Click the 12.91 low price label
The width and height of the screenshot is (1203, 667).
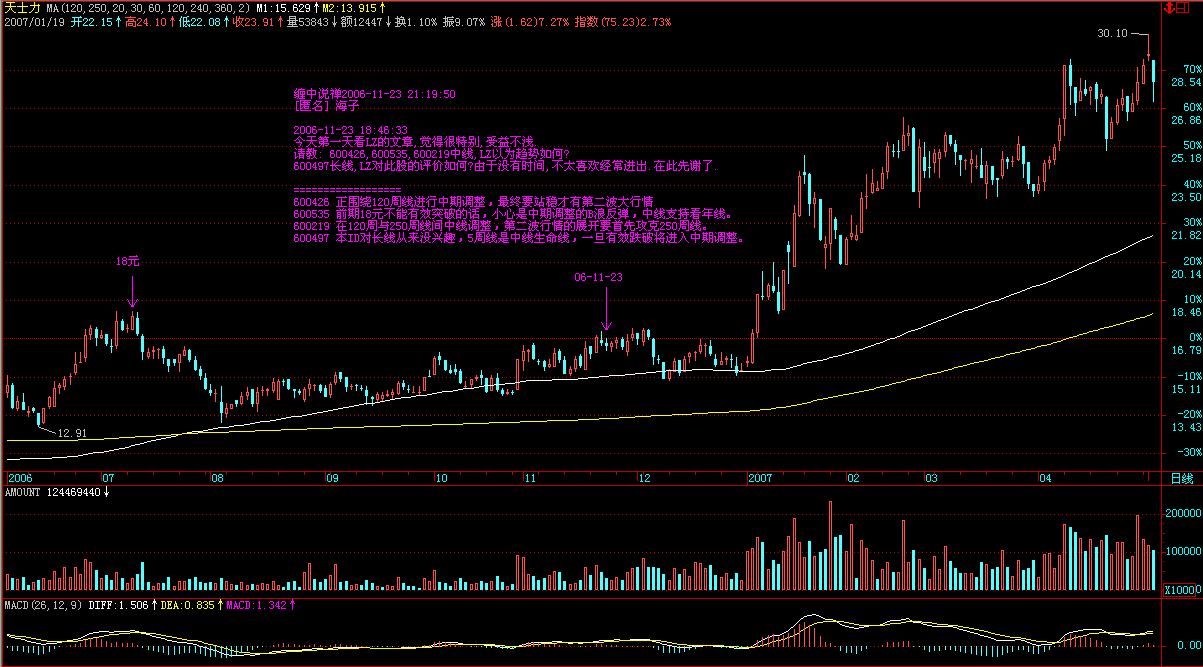(73, 433)
